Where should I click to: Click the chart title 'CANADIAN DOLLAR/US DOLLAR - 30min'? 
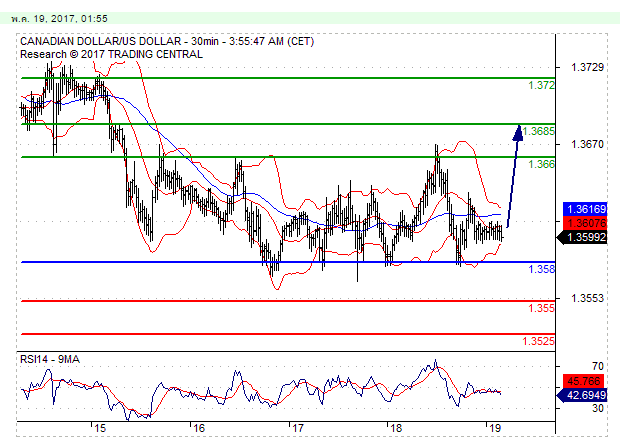click(x=119, y=42)
